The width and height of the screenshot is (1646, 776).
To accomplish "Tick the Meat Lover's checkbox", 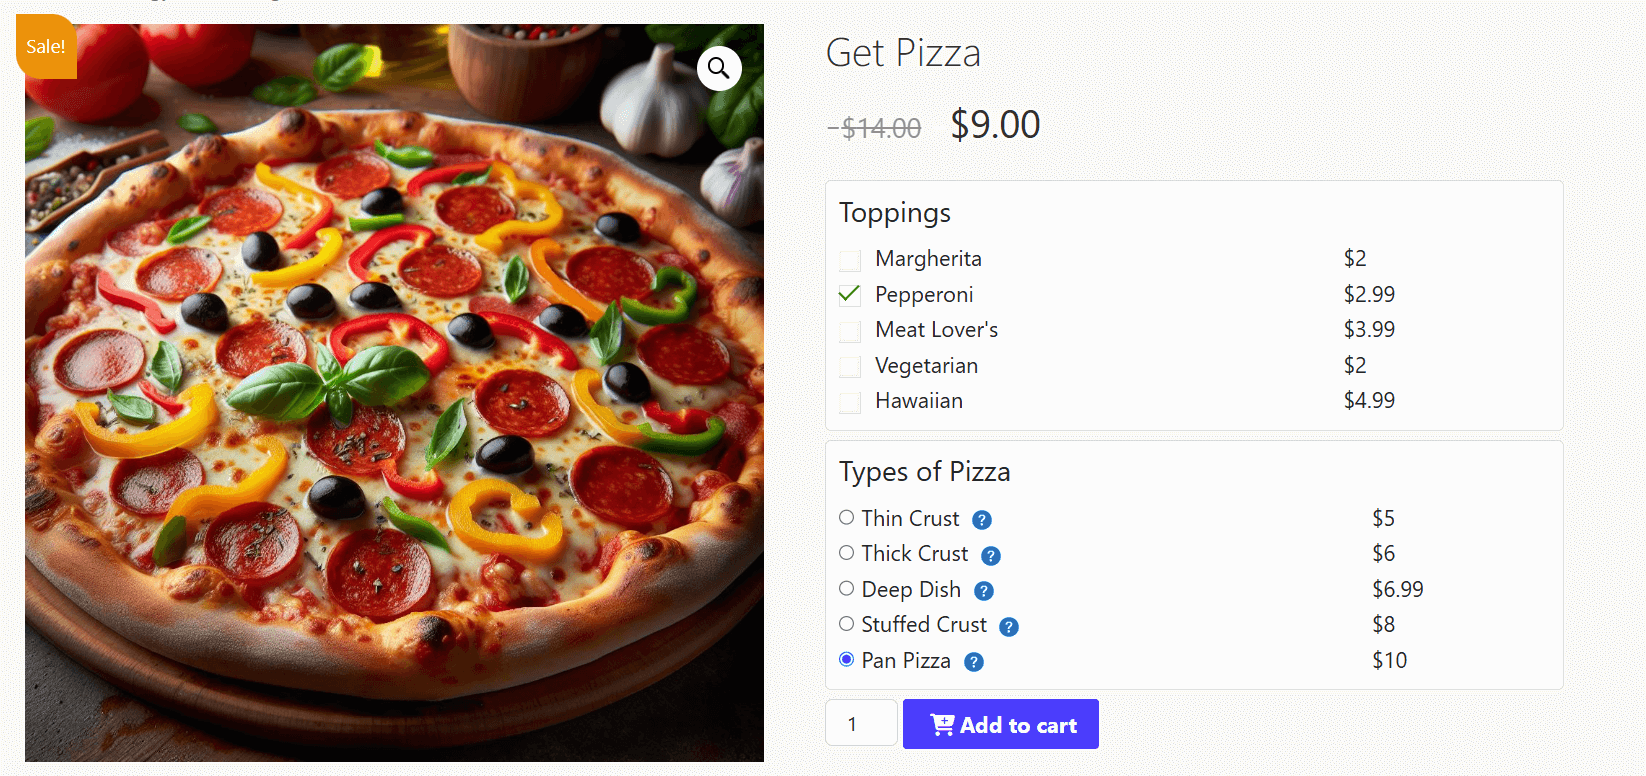I will pyautogui.click(x=850, y=331).
